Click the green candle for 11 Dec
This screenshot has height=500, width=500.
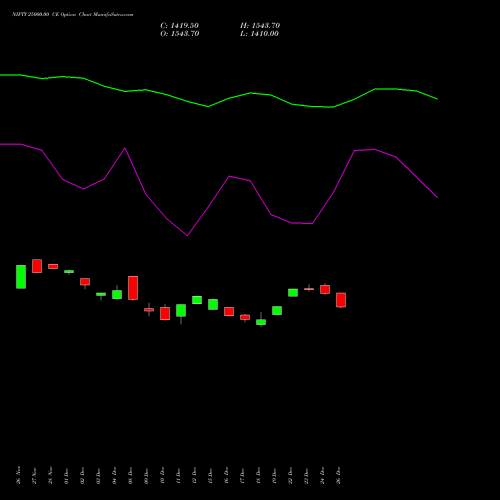tap(181, 310)
